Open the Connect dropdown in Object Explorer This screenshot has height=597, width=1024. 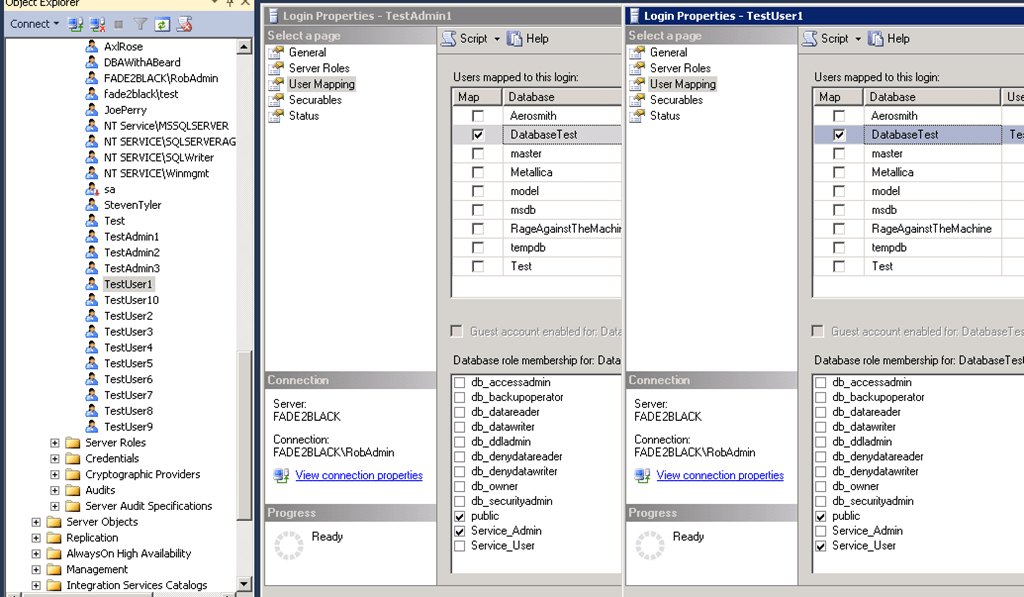click(x=34, y=24)
